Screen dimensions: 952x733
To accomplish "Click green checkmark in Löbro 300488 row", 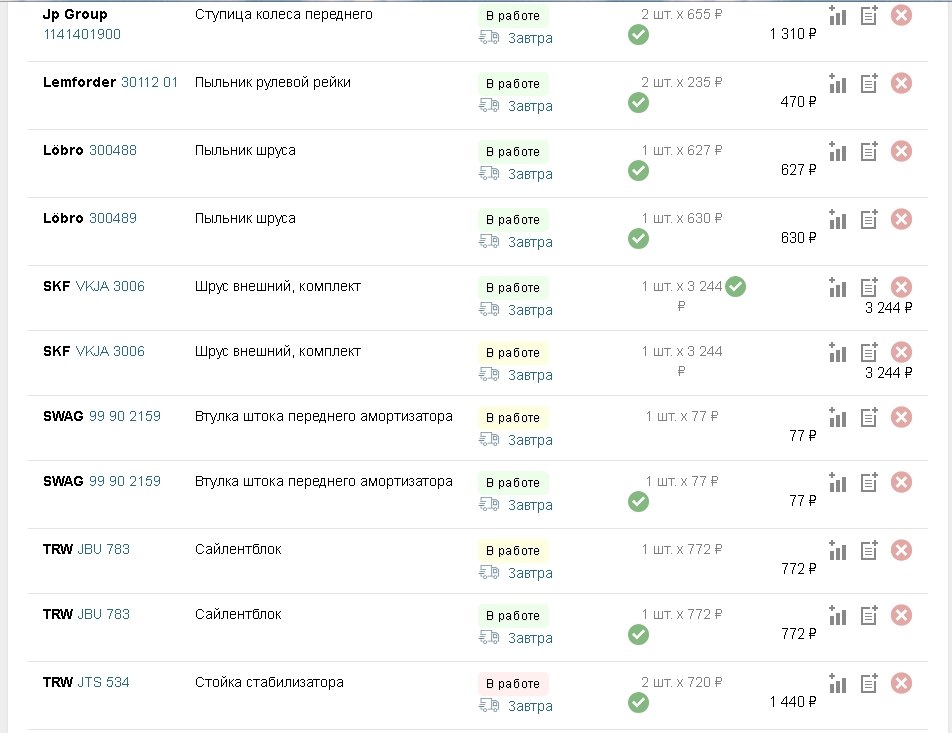I will 638,171.
